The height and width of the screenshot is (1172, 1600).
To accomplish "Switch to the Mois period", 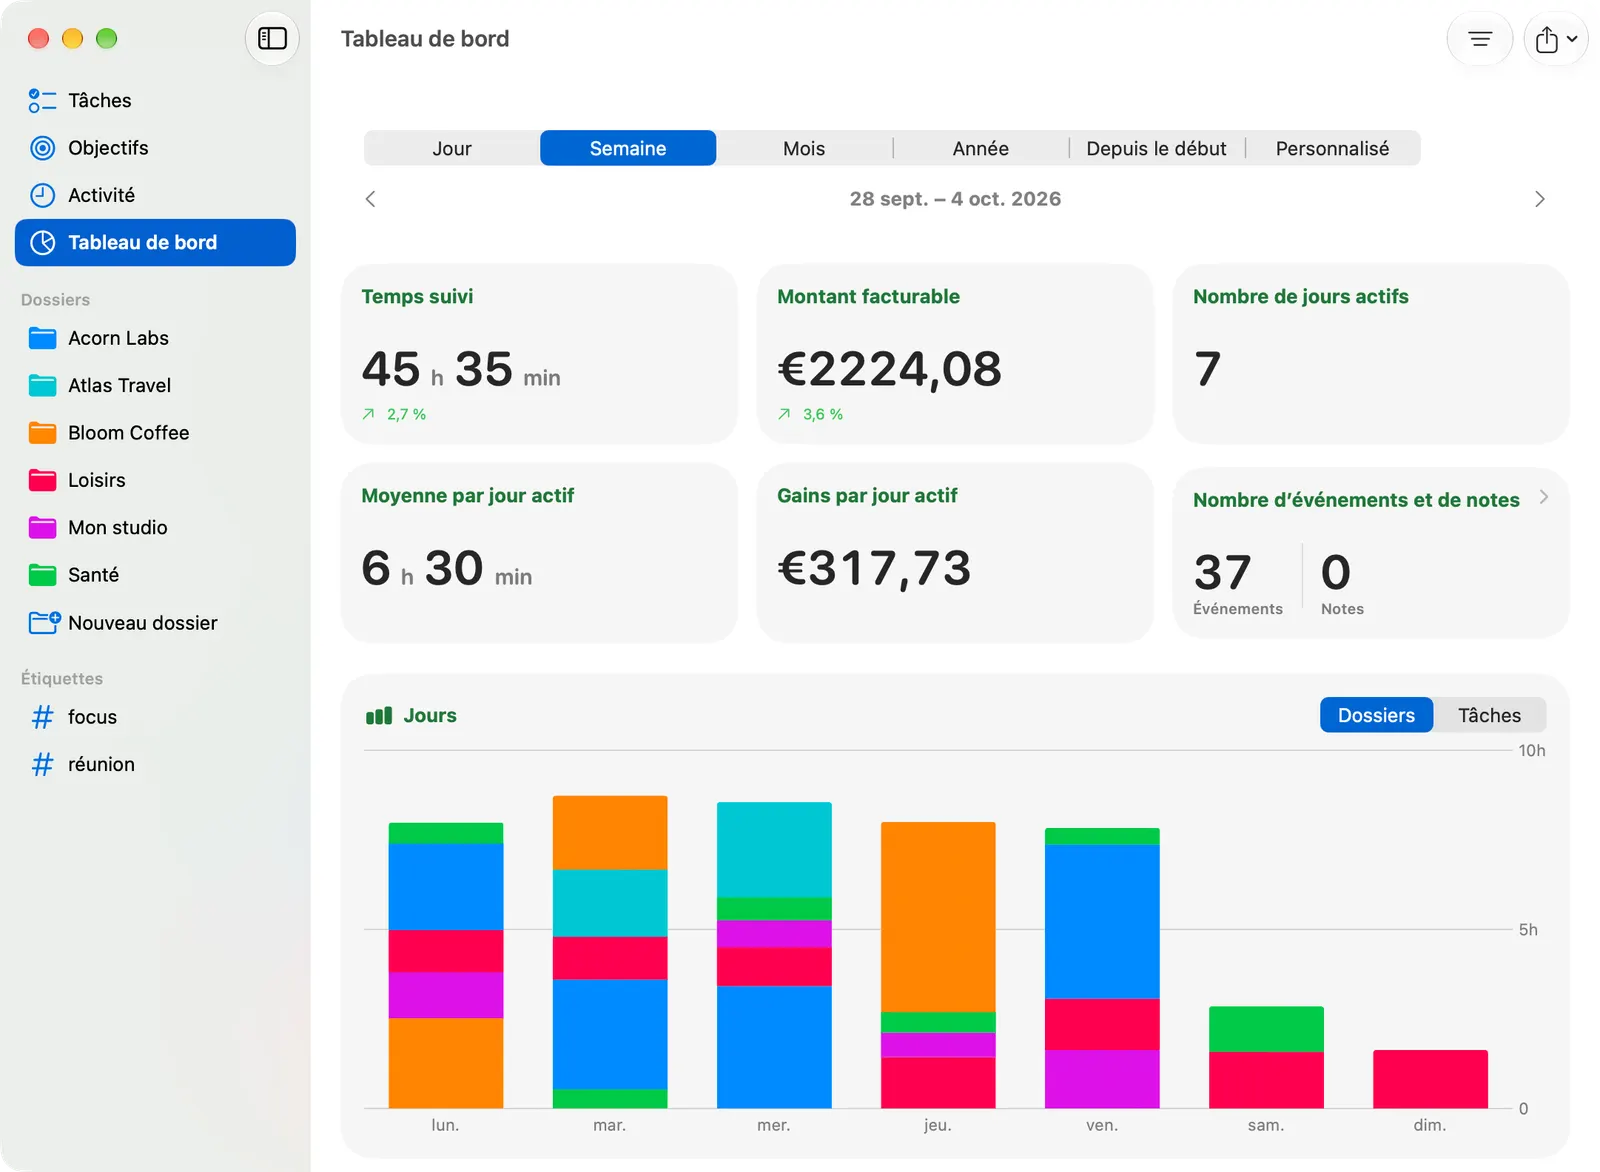I will (x=804, y=148).
